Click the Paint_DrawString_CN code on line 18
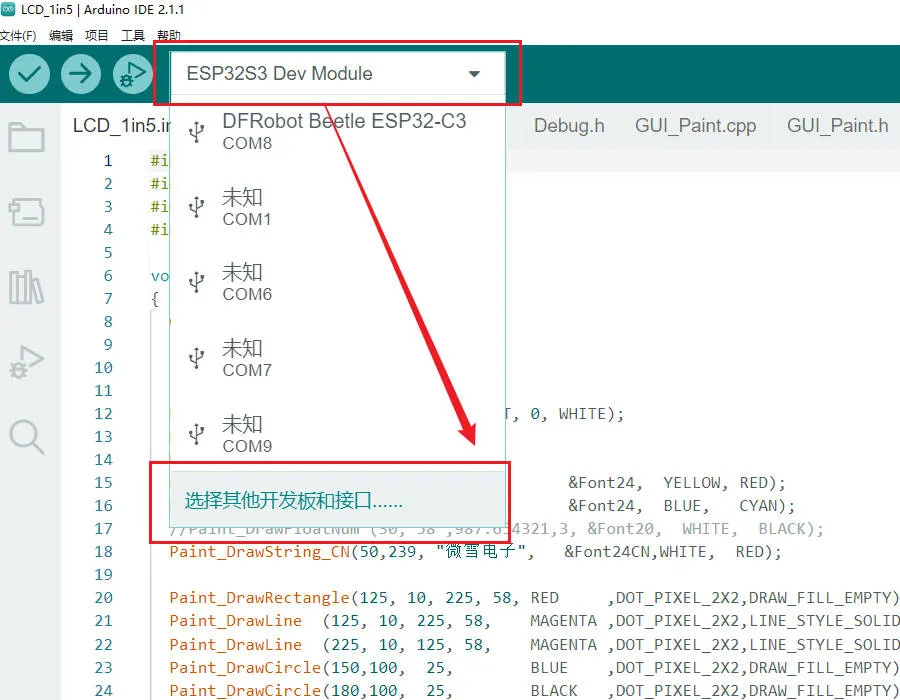This screenshot has height=700, width=900. click(x=259, y=552)
